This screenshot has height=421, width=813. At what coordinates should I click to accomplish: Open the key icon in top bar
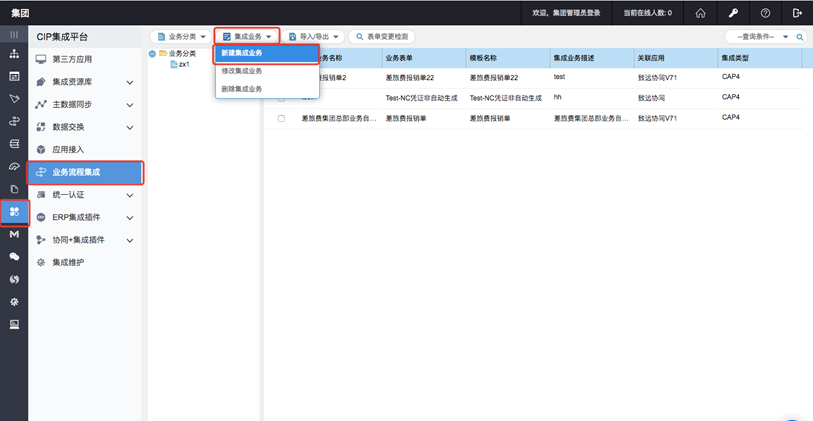tap(733, 13)
